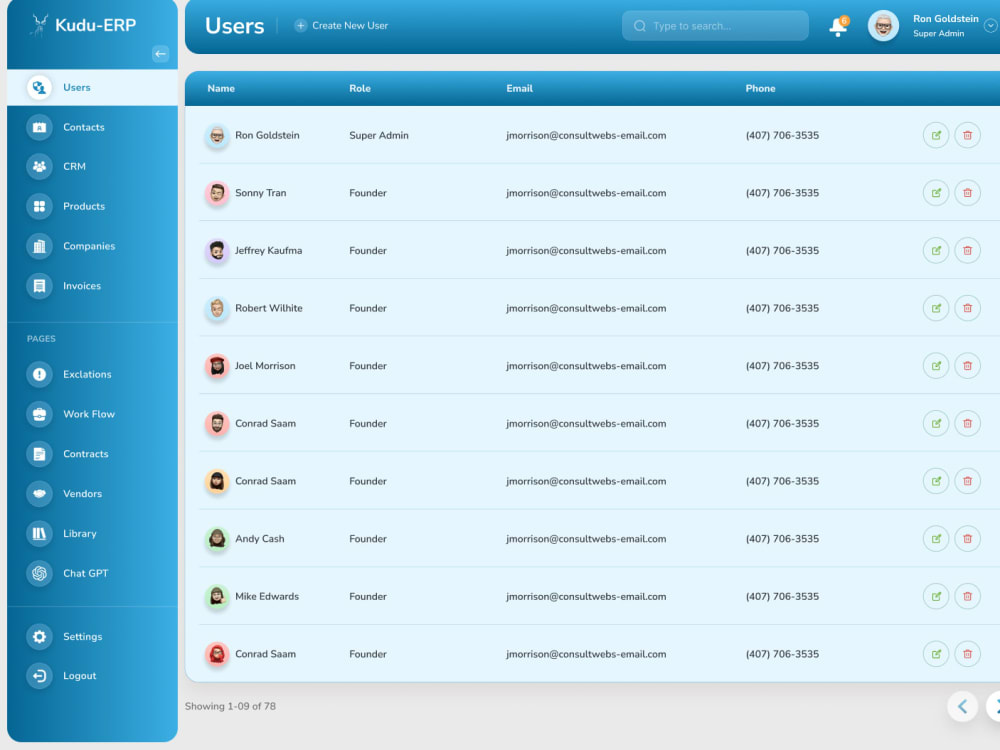Open the notifications bell
The height and width of the screenshot is (750, 1000).
[x=839, y=27]
